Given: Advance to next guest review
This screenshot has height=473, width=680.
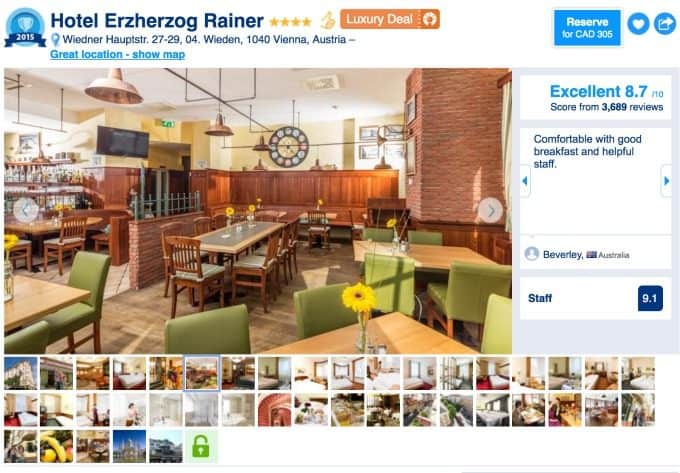Looking at the screenshot, I should [666, 181].
